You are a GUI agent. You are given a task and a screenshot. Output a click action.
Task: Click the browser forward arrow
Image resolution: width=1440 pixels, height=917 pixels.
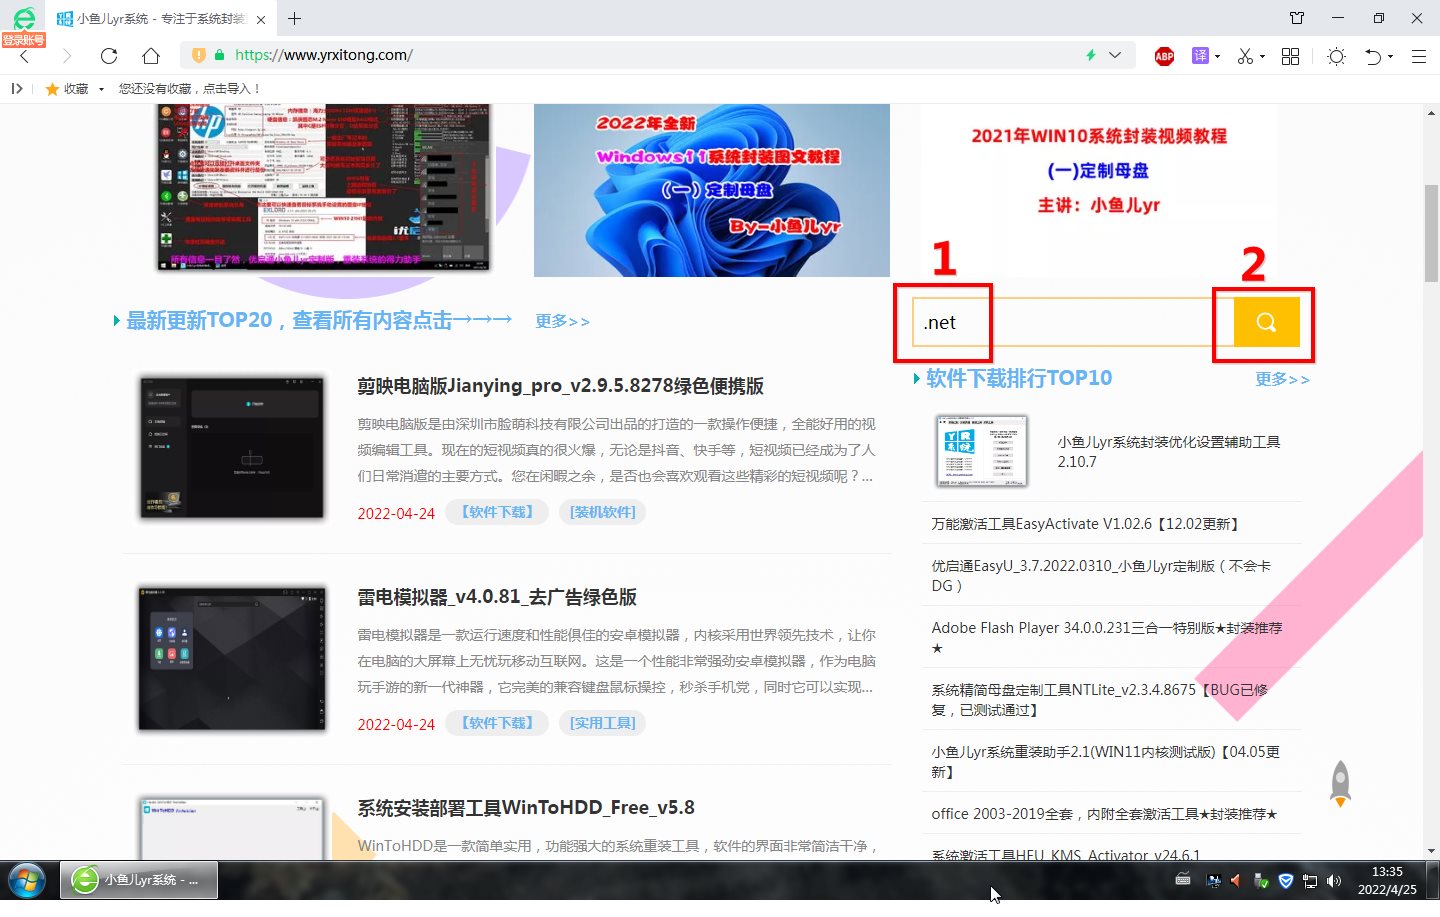[67, 56]
